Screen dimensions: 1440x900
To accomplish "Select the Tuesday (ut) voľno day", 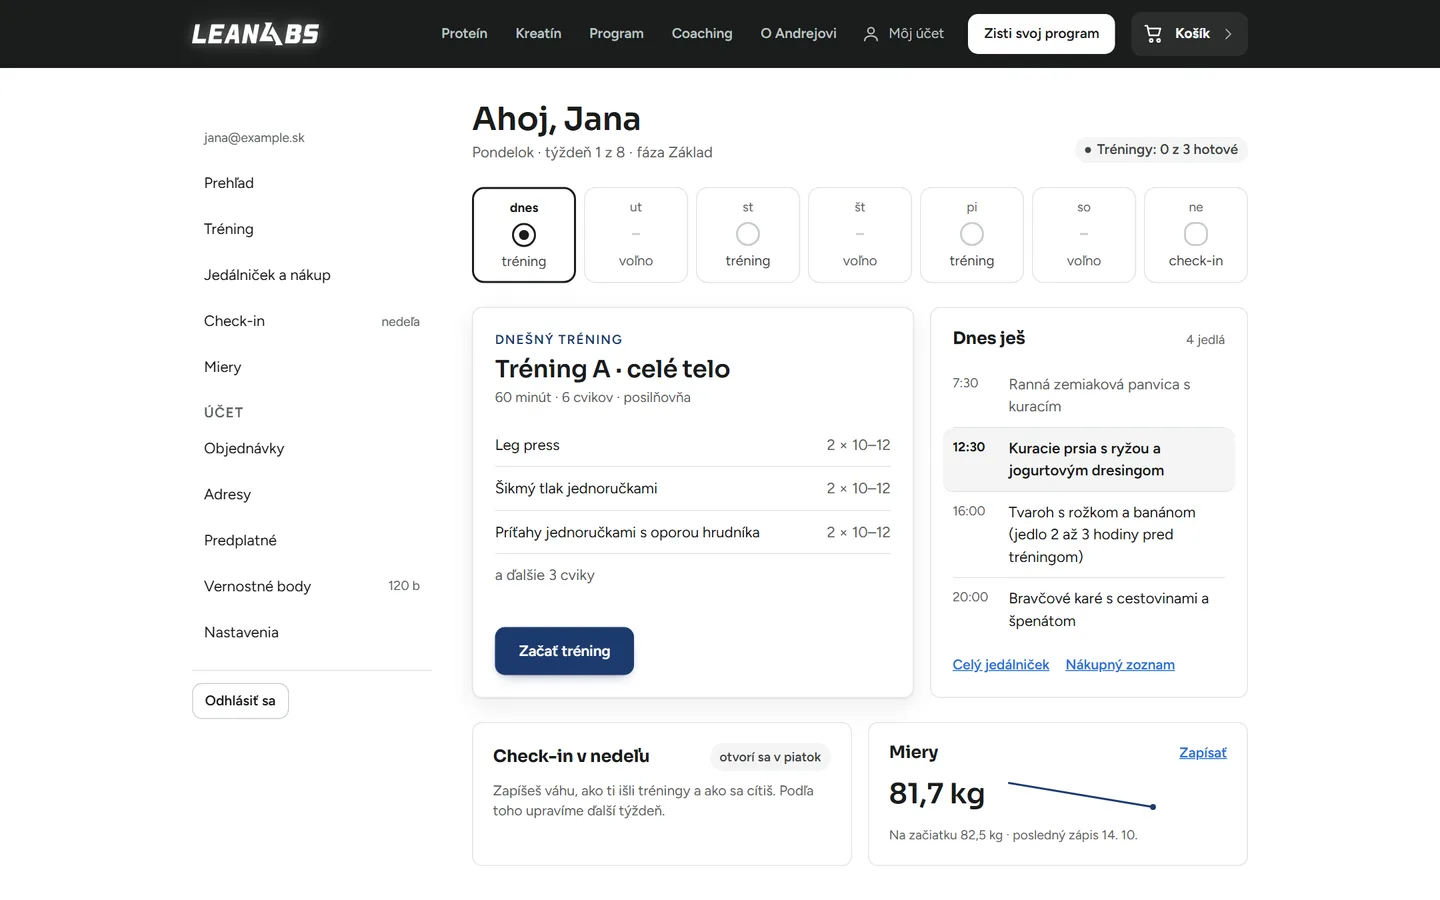I will 636,235.
